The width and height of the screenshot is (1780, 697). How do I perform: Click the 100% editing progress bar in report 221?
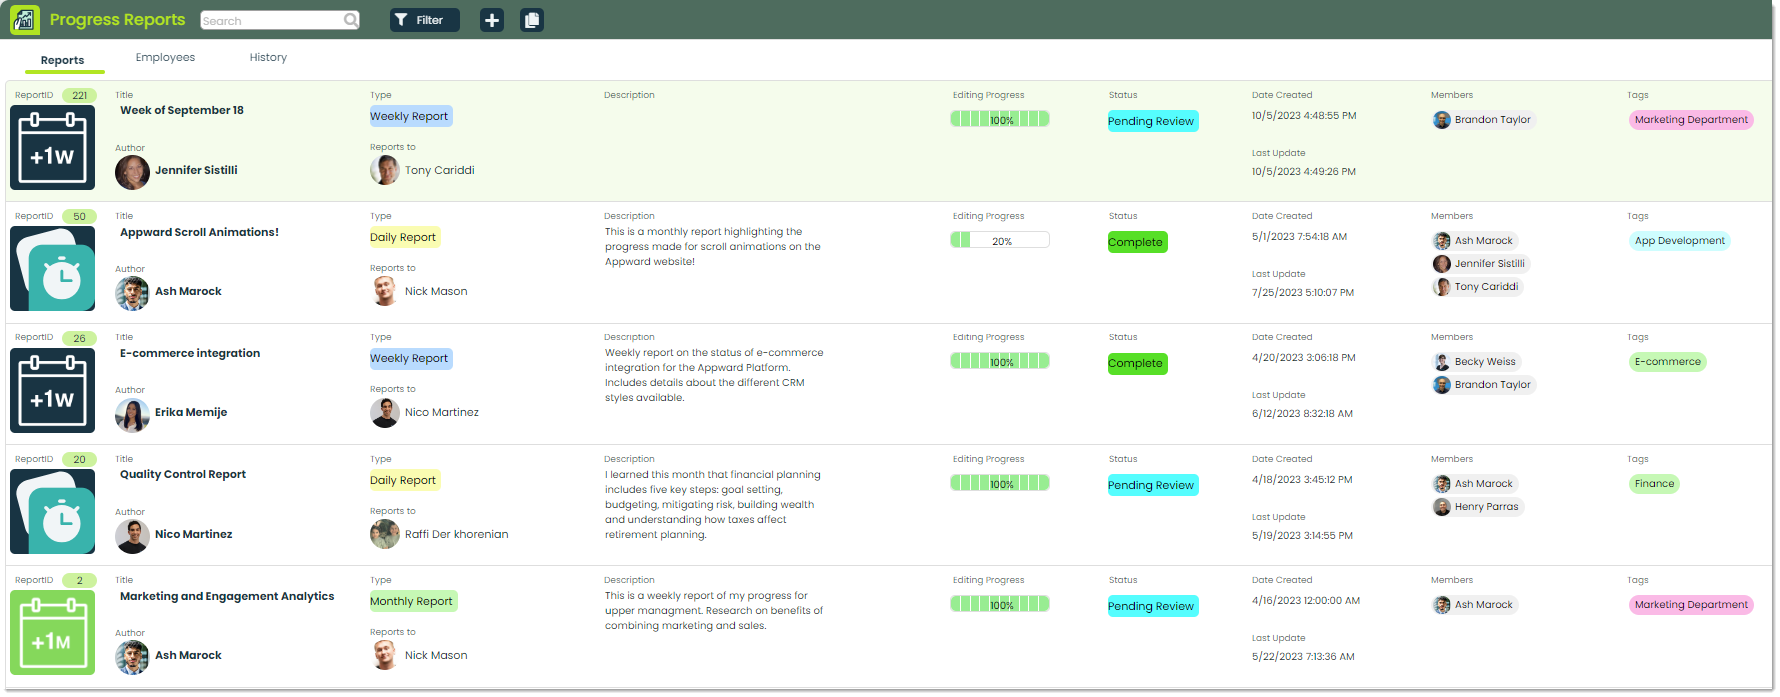(1000, 119)
